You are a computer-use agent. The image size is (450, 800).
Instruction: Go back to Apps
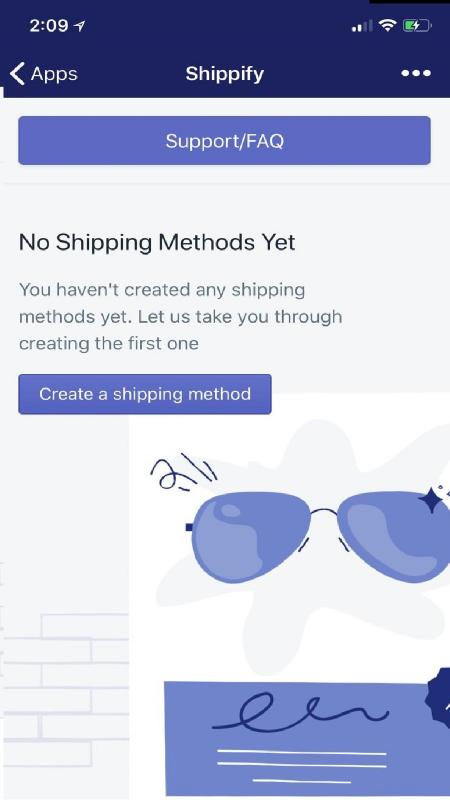(x=44, y=74)
